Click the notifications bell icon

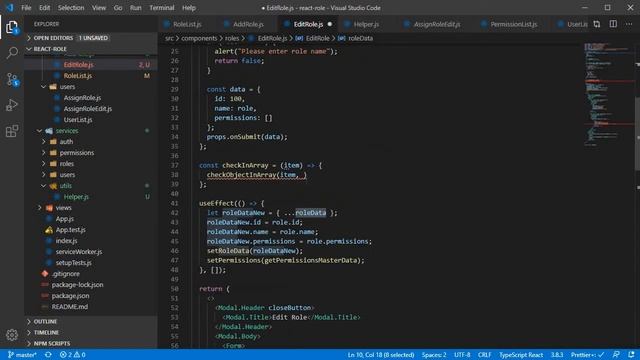pyautogui.click(x=631, y=355)
